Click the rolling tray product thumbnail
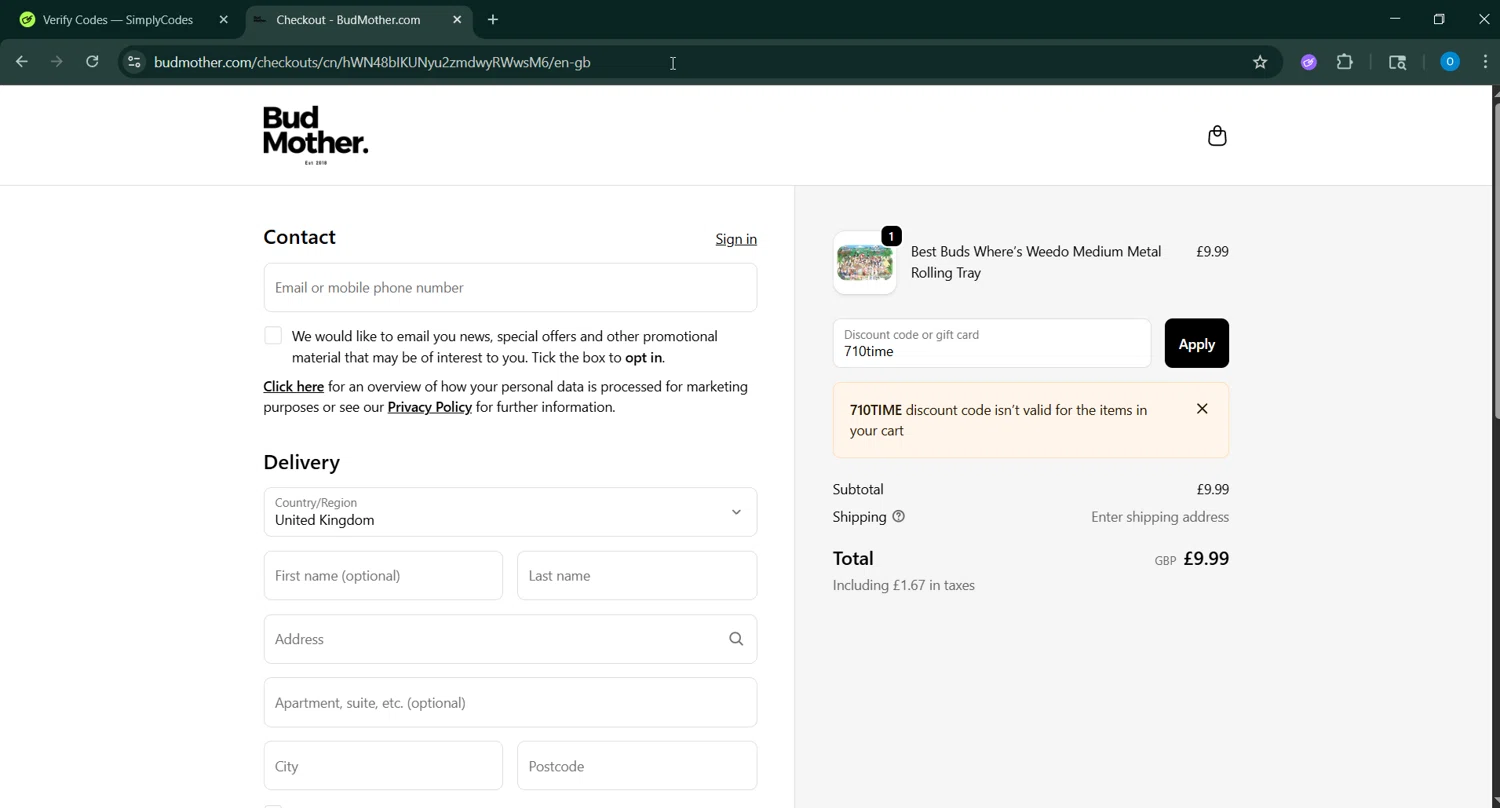The height and width of the screenshot is (808, 1500). pyautogui.click(x=865, y=263)
